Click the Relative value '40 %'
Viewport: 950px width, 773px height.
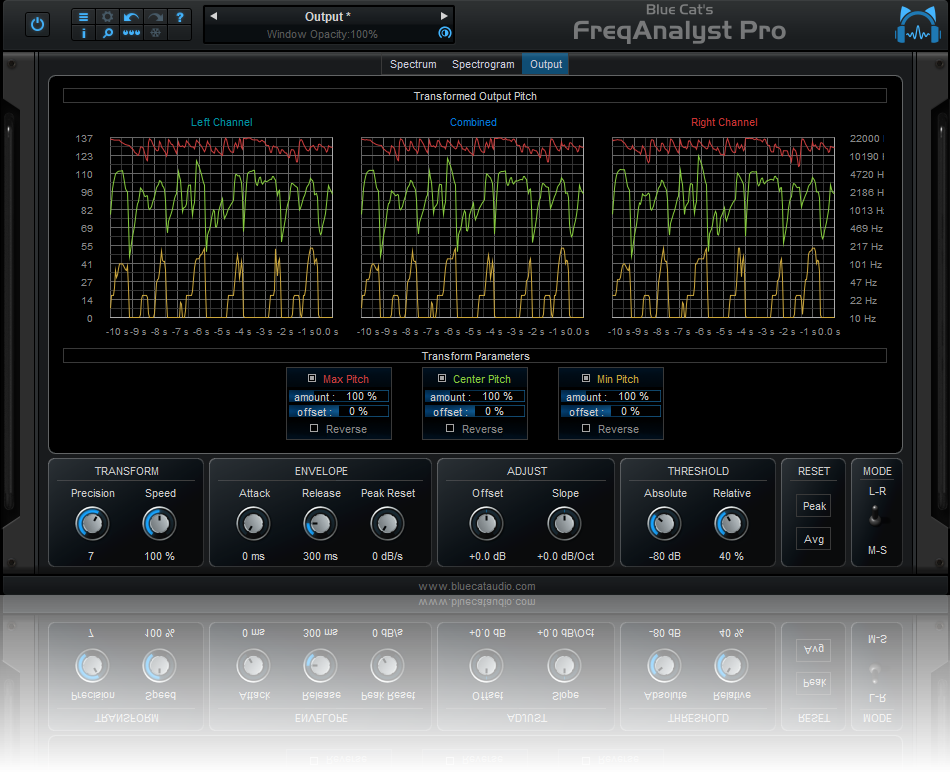(731, 556)
